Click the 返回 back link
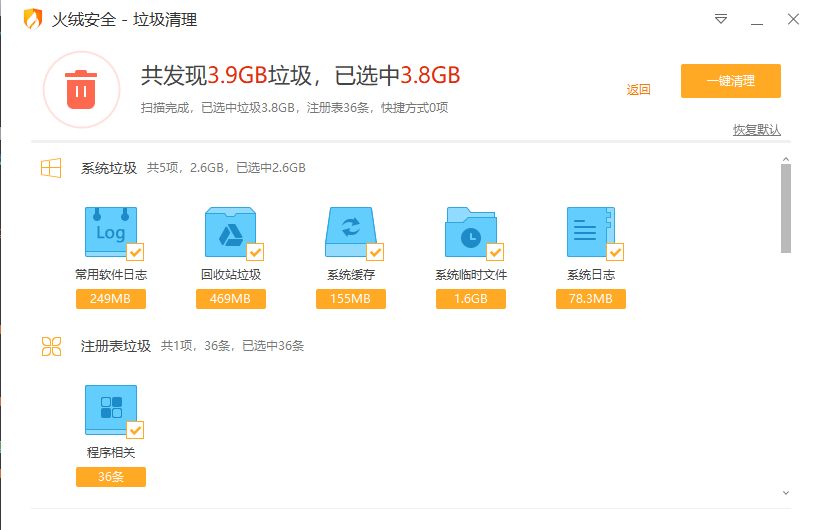This screenshot has width=814, height=530. click(x=638, y=90)
